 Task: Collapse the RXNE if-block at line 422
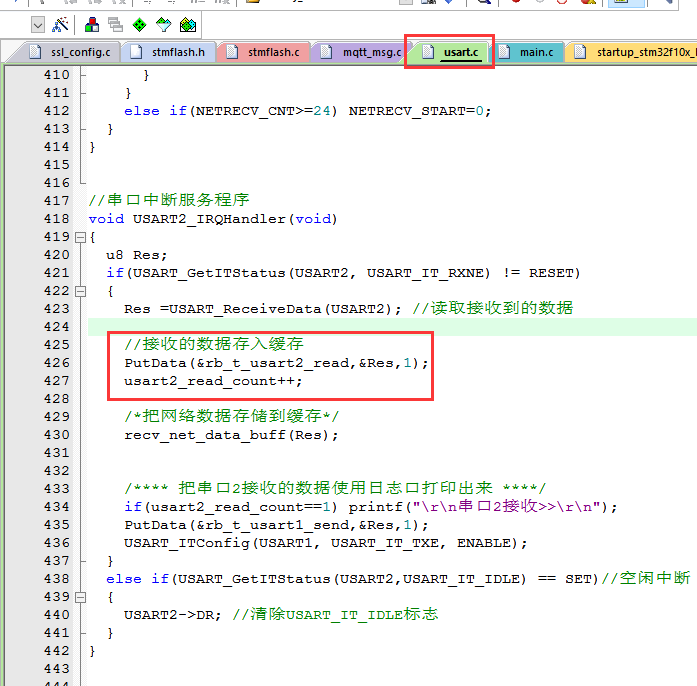pyautogui.click(x=80, y=292)
